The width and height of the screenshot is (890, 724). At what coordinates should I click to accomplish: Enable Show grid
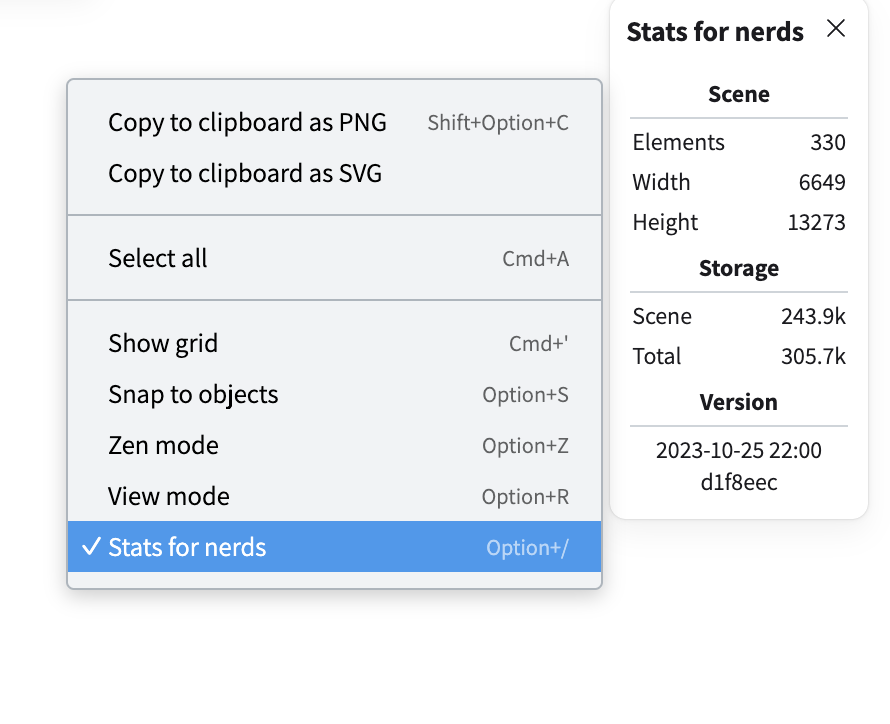[163, 343]
